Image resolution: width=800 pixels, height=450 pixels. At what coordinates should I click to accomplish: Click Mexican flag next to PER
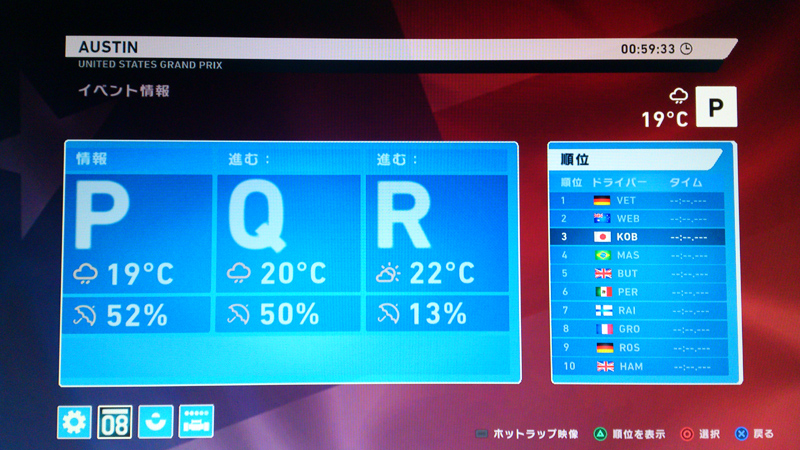pos(604,292)
